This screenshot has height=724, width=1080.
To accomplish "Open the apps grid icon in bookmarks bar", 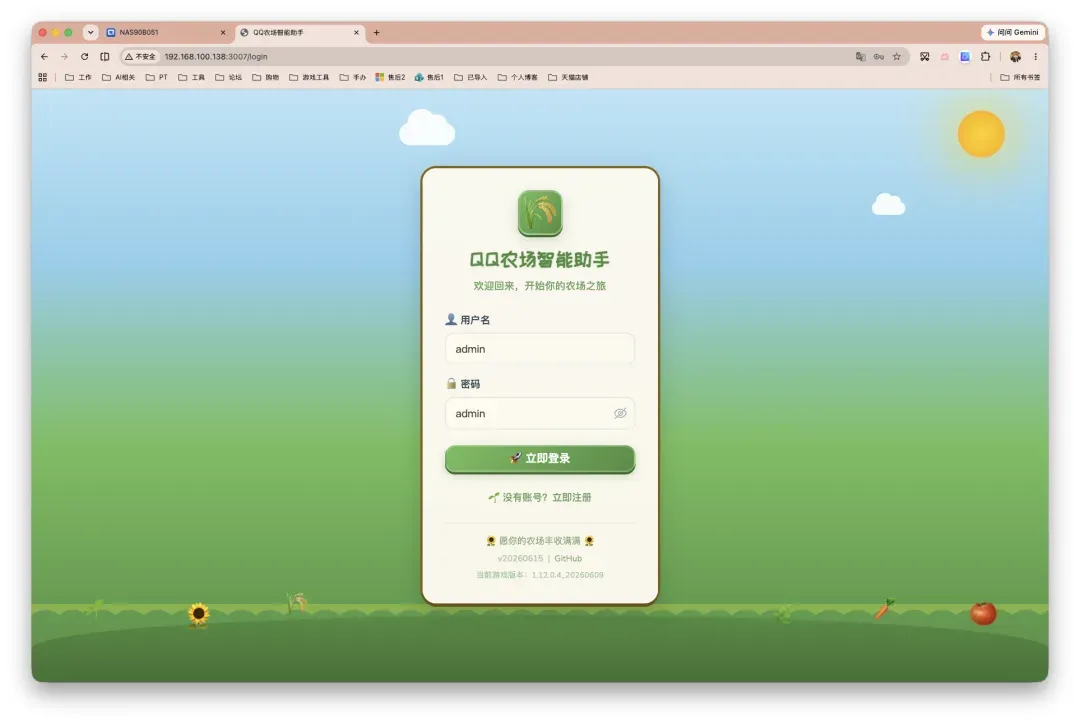I will coord(43,77).
